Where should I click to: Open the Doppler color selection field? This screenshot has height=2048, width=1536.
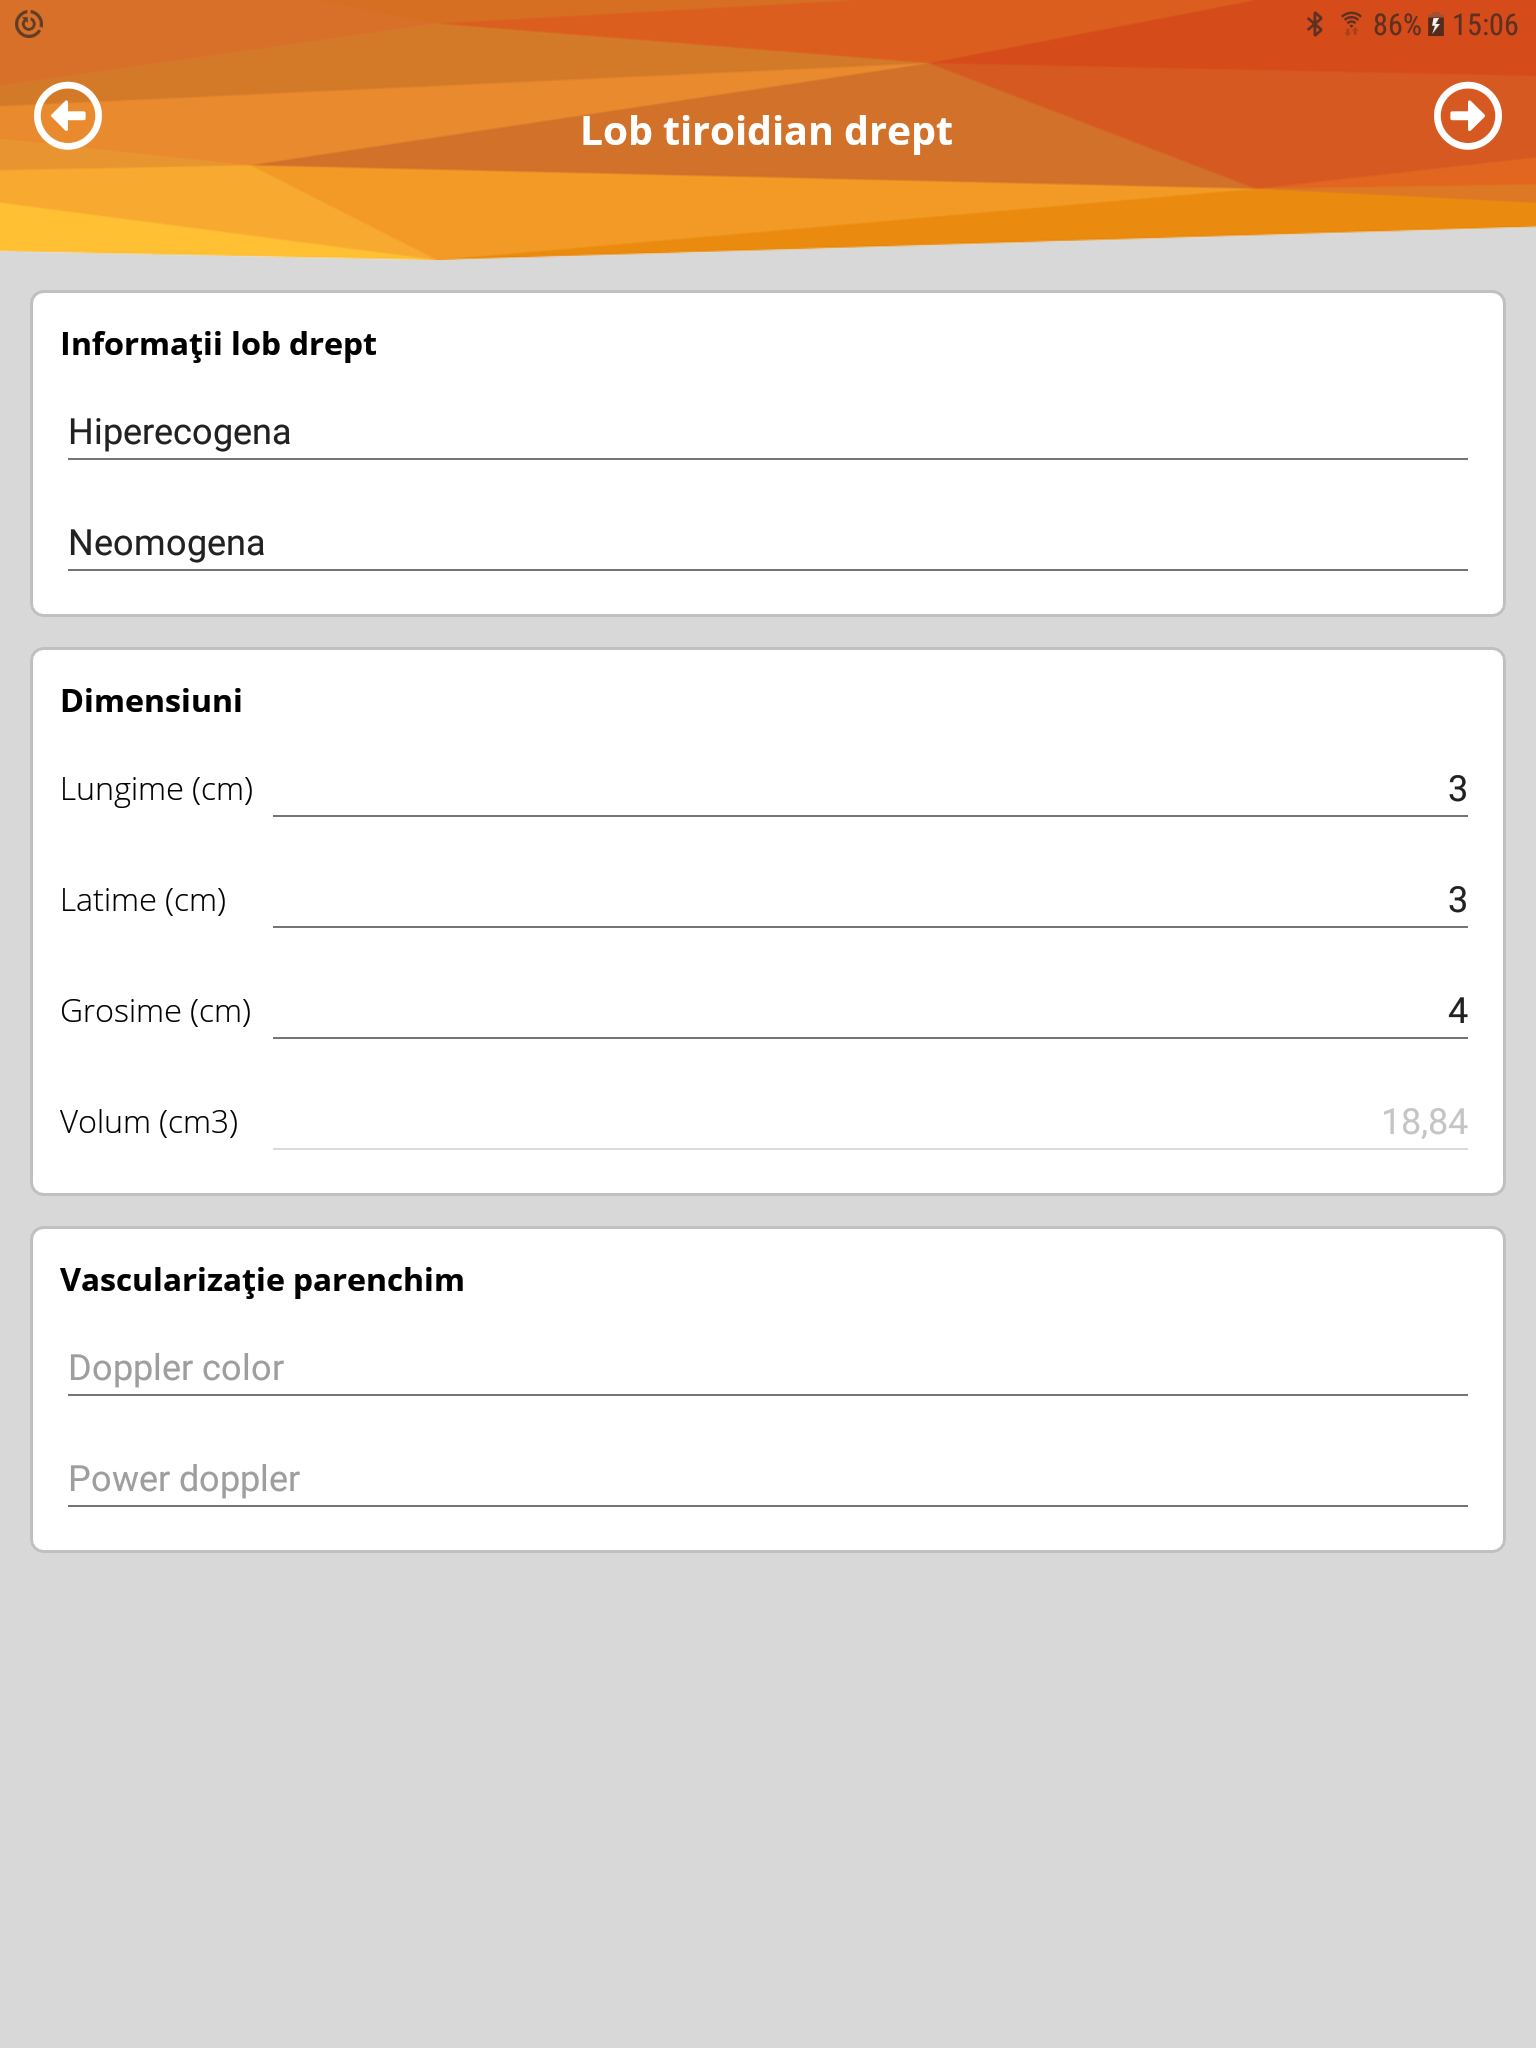click(767, 1369)
